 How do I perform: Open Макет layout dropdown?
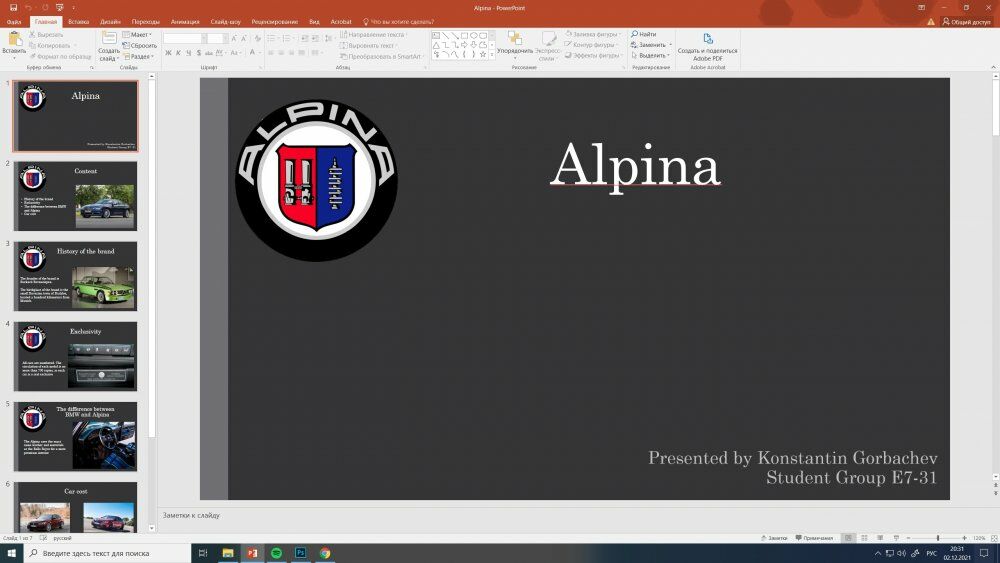coord(138,34)
